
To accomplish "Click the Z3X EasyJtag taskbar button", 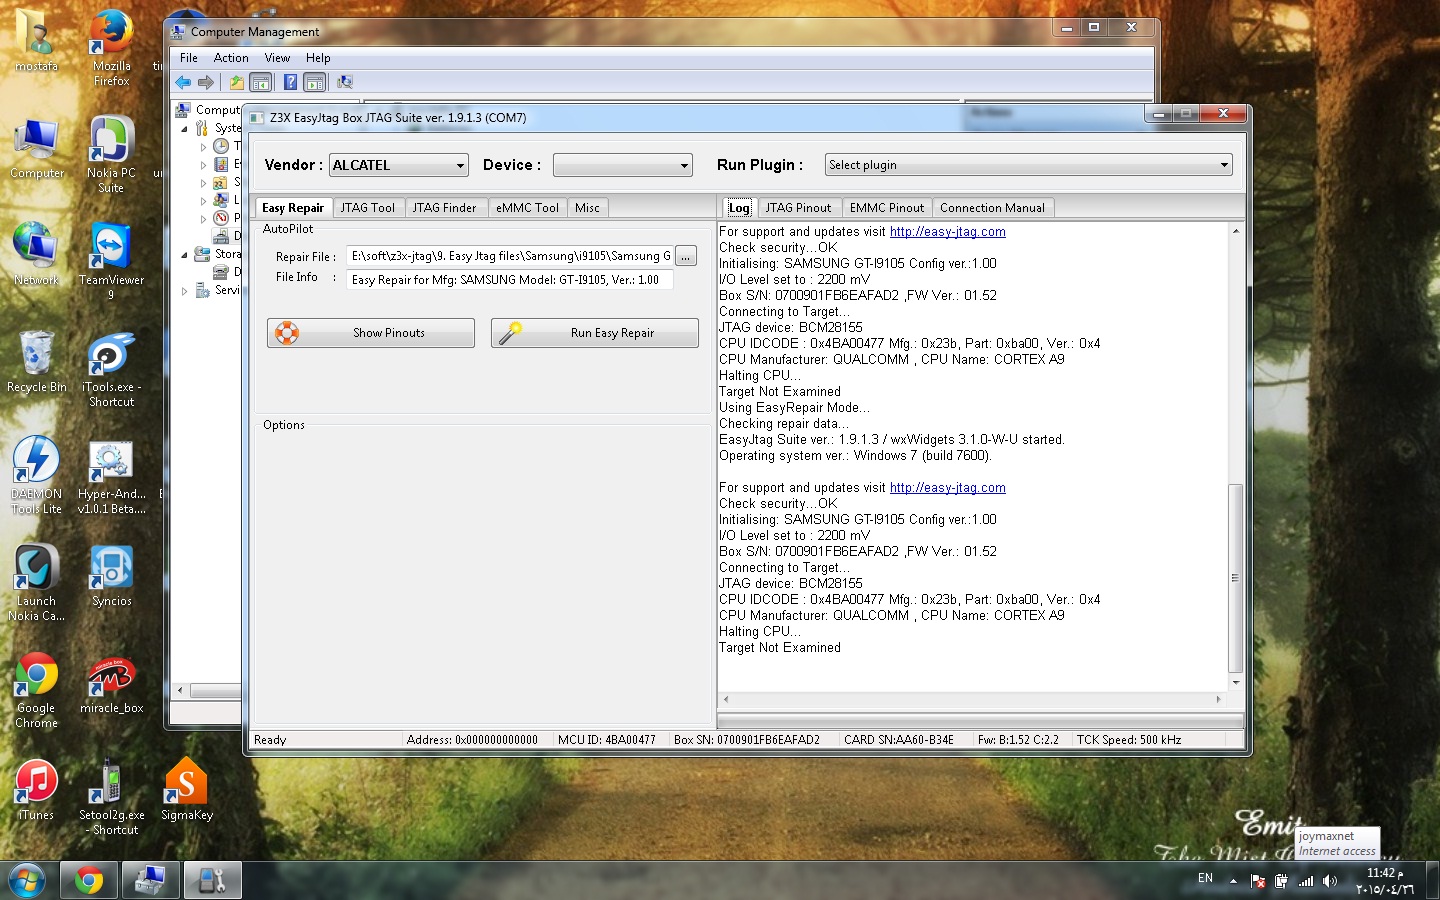I will click(213, 880).
